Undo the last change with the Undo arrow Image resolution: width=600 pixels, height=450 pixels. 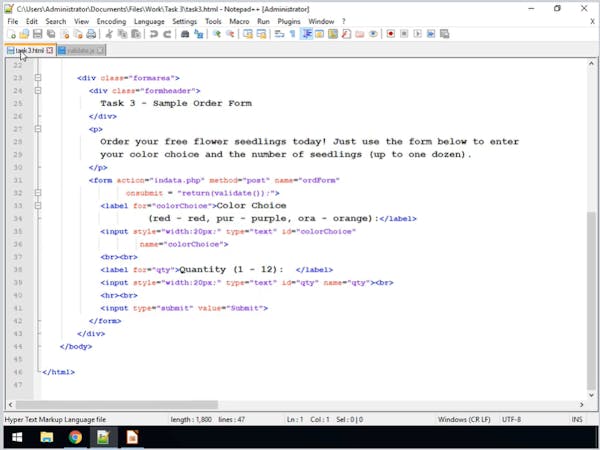click(x=154, y=34)
